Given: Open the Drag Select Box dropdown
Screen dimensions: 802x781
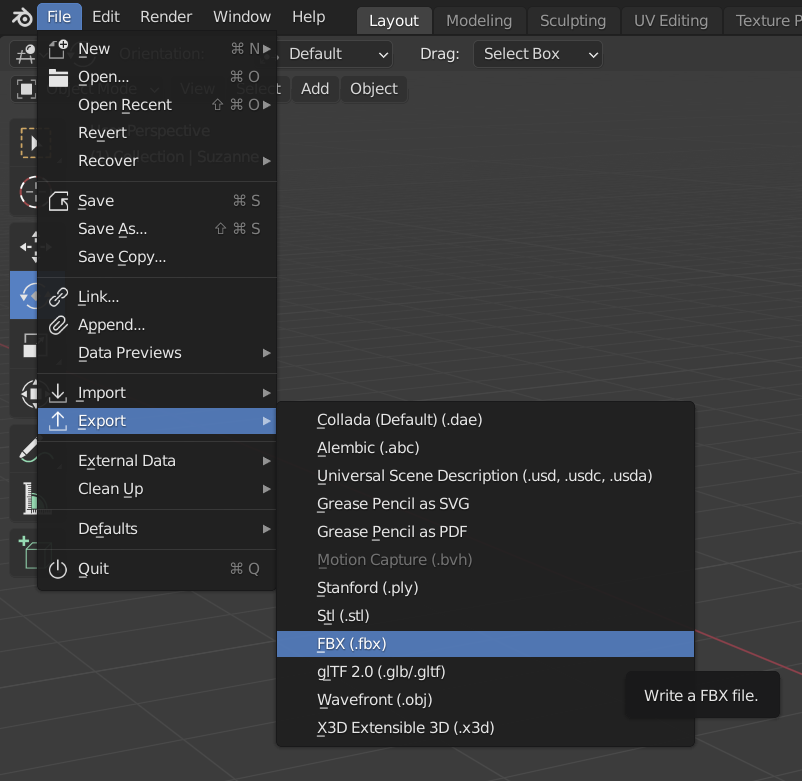Looking at the screenshot, I should coord(538,54).
